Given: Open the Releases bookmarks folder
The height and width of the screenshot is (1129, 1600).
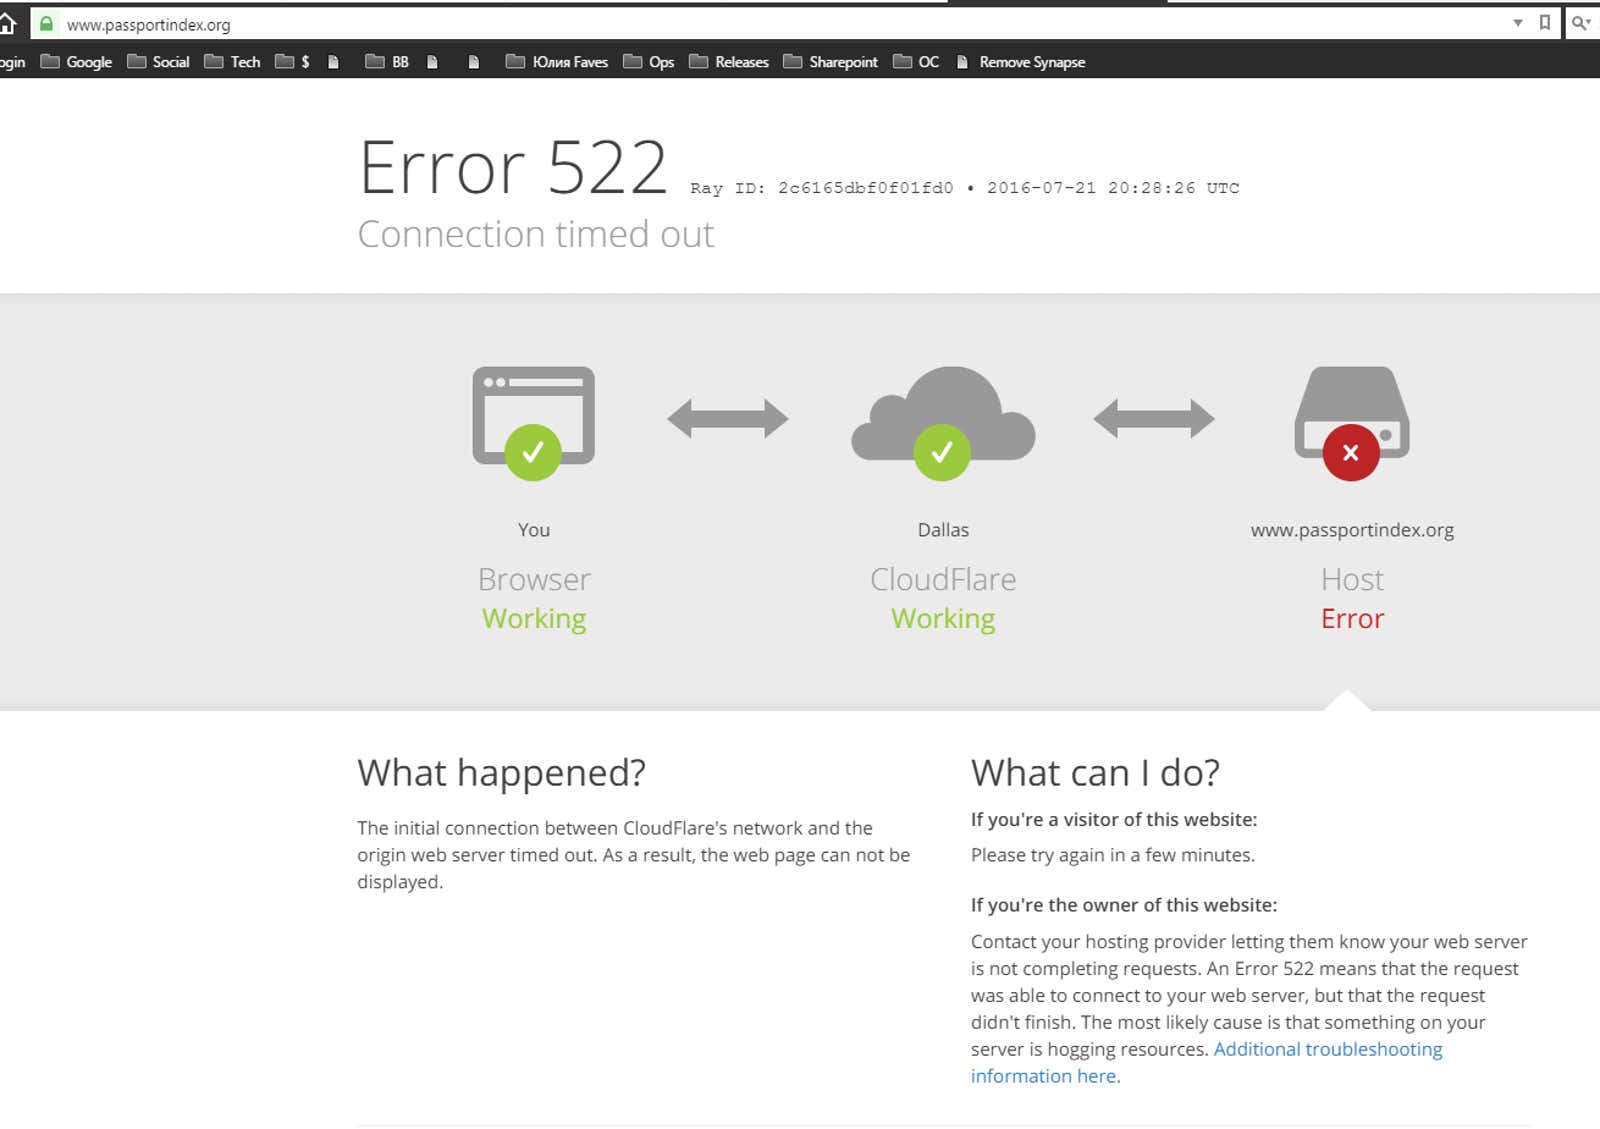Looking at the screenshot, I should pos(729,62).
